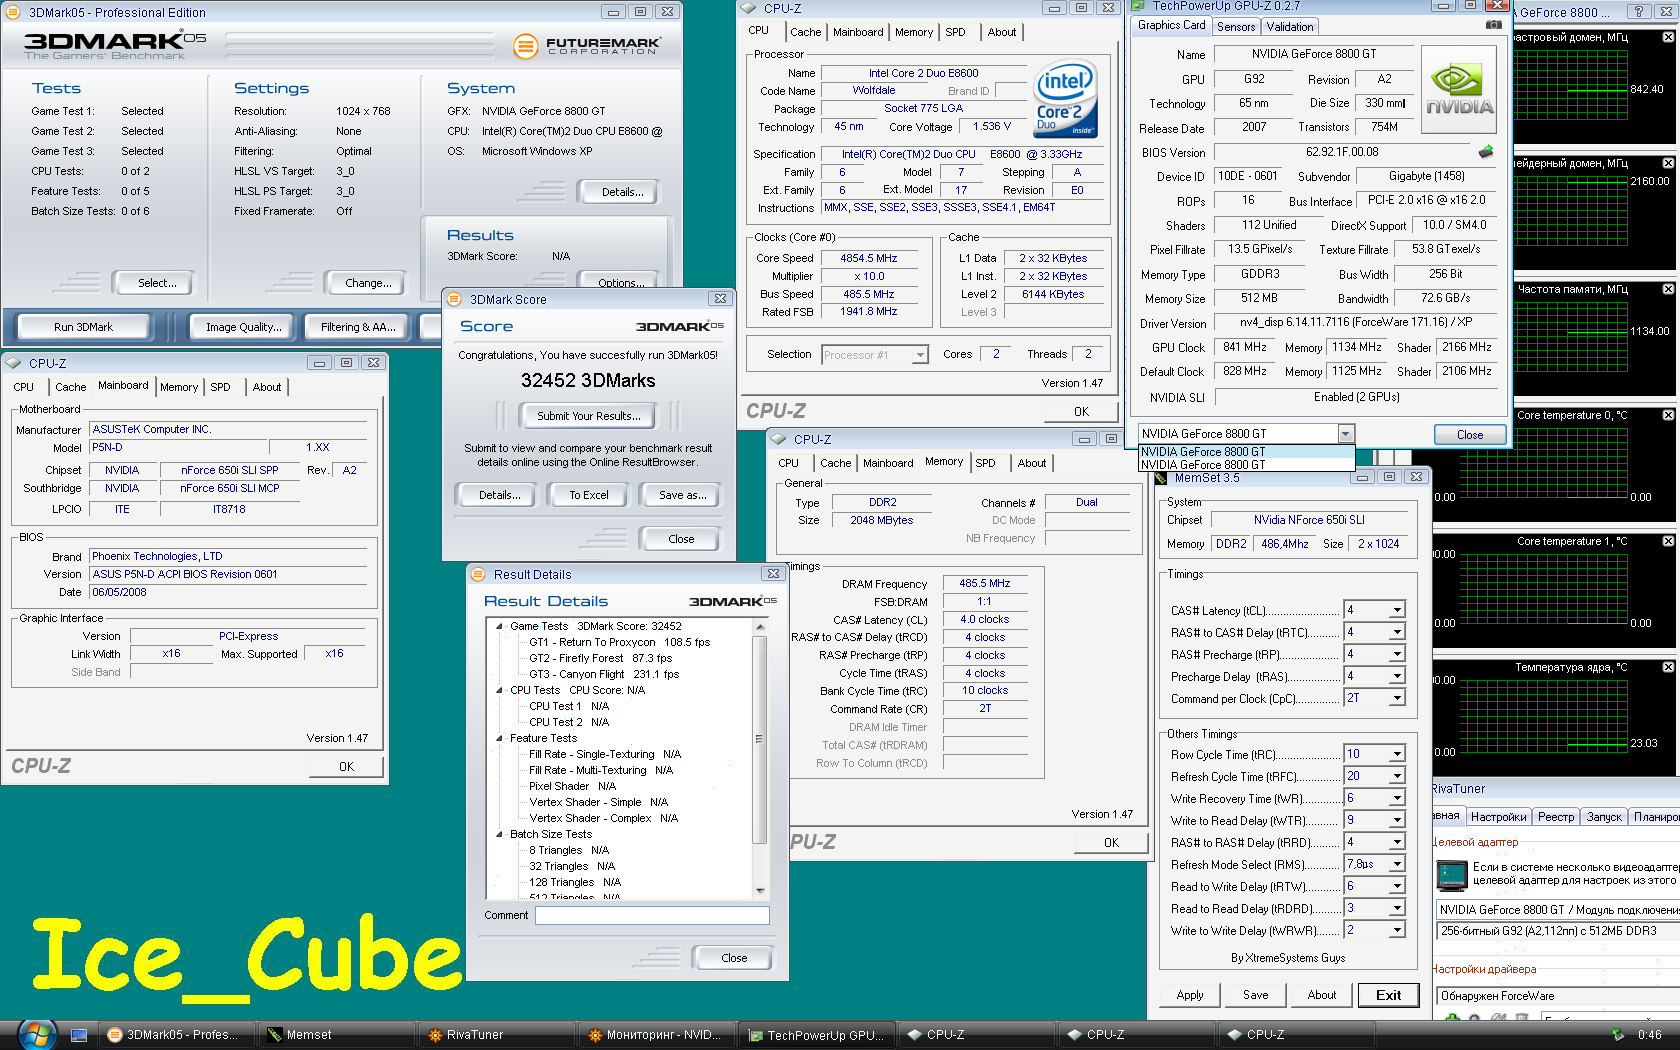Collapse the Feature Tests tree node
Viewport: 1680px width, 1050px height.
(x=500, y=738)
